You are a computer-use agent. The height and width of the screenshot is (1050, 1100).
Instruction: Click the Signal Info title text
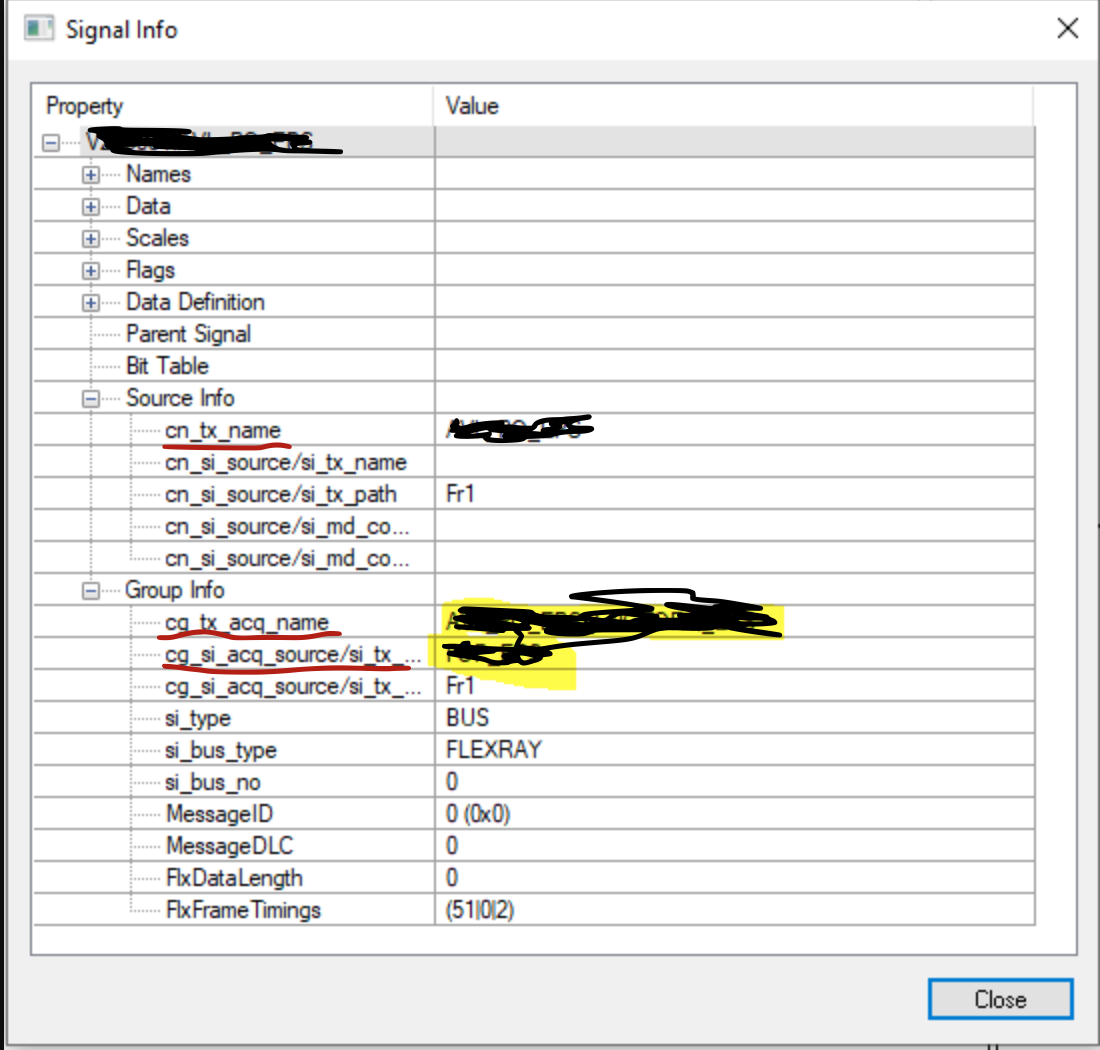121,29
